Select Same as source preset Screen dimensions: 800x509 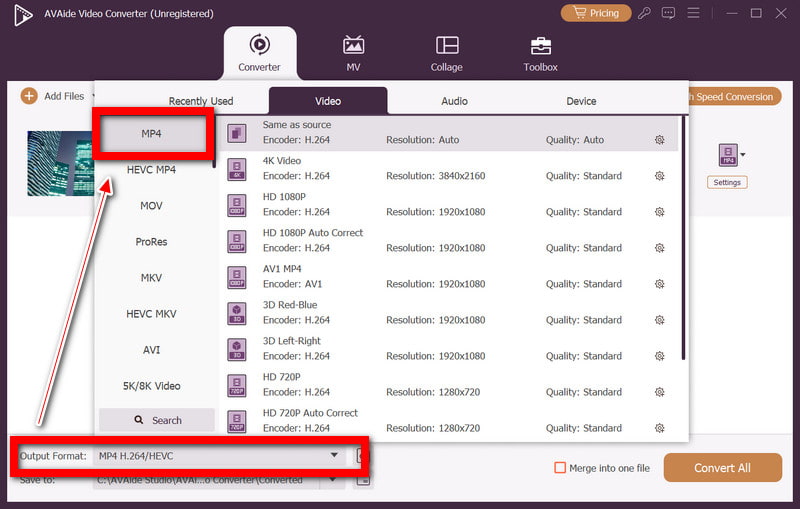point(449,133)
